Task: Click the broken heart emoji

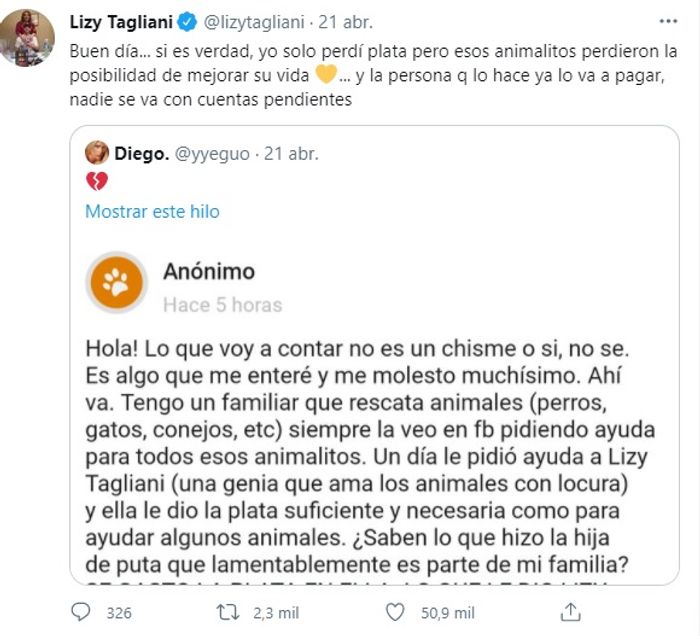Action: click(96, 181)
